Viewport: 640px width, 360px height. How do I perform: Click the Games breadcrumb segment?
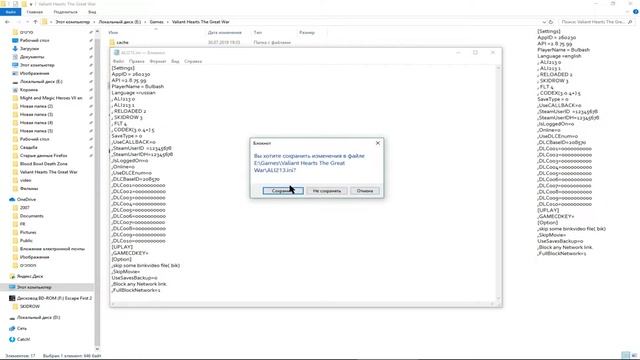pyautogui.click(x=156, y=22)
